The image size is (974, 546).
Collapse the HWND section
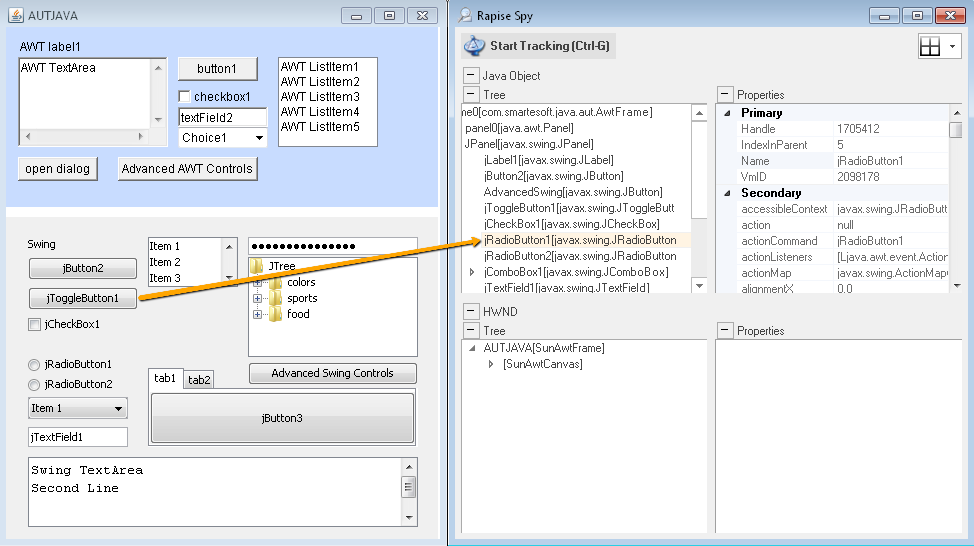[x=470, y=312]
